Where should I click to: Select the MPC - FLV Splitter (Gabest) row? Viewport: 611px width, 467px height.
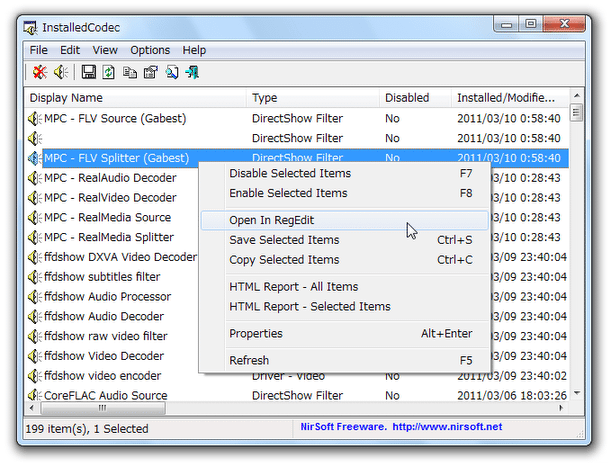297,158
